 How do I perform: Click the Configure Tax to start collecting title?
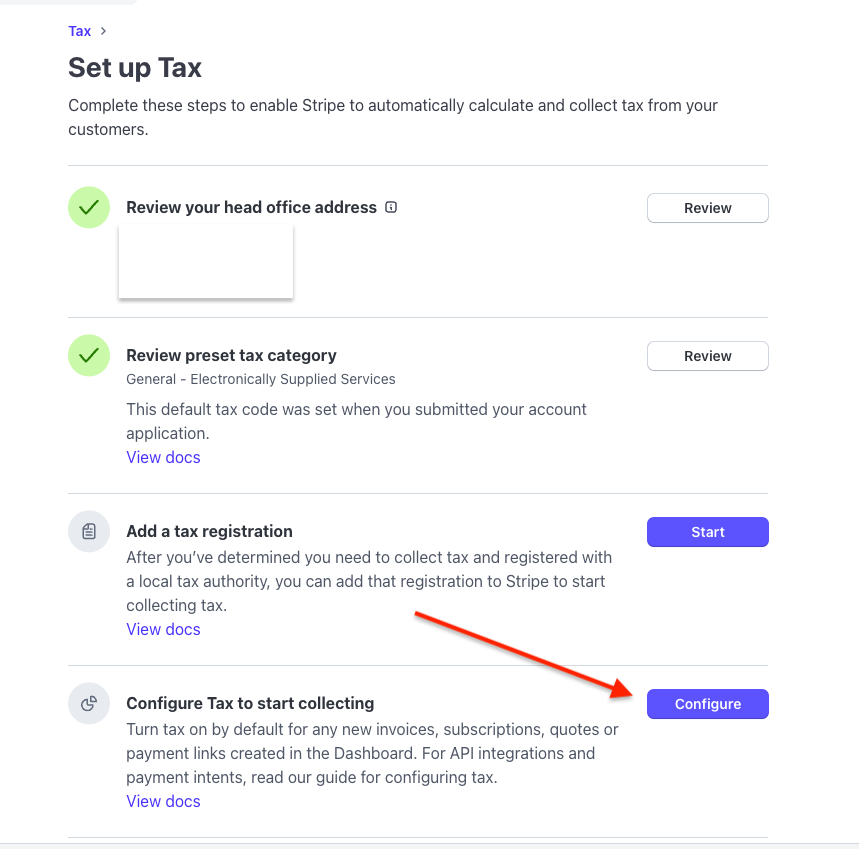tap(250, 703)
